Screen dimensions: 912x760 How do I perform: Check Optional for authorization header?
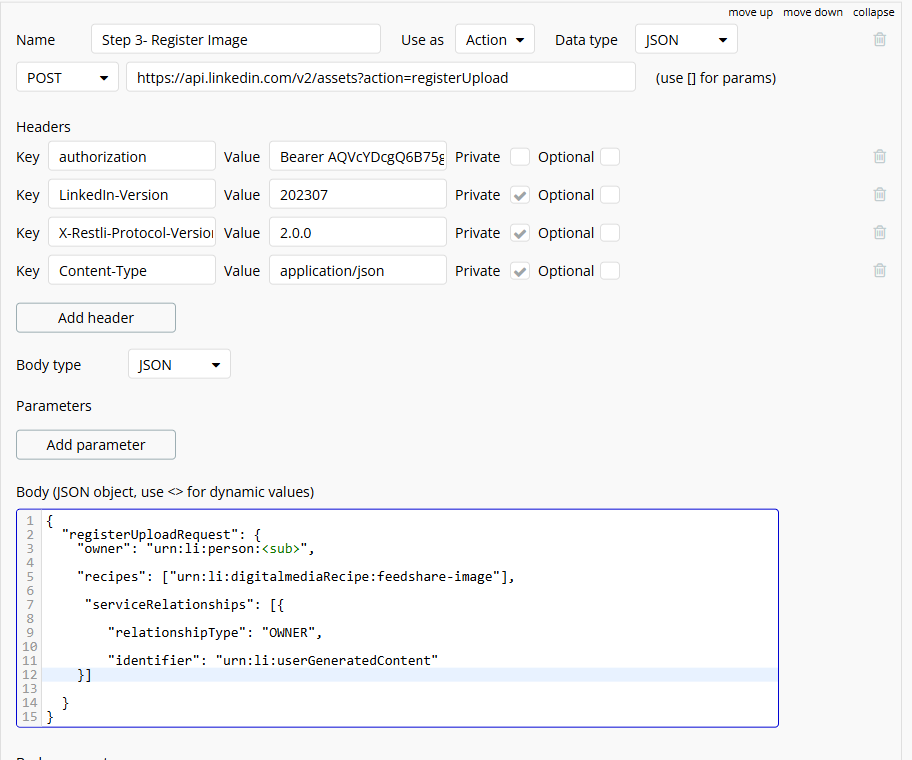pyautogui.click(x=610, y=157)
